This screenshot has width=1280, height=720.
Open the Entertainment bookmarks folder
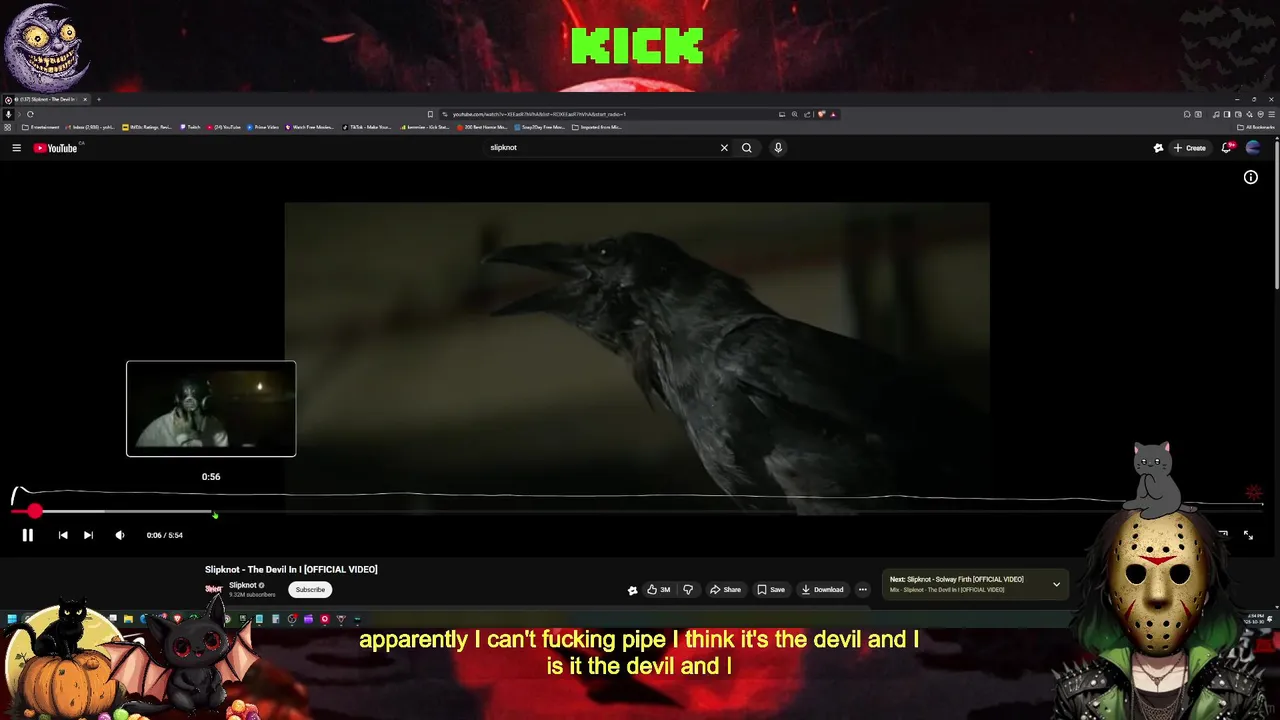41,127
